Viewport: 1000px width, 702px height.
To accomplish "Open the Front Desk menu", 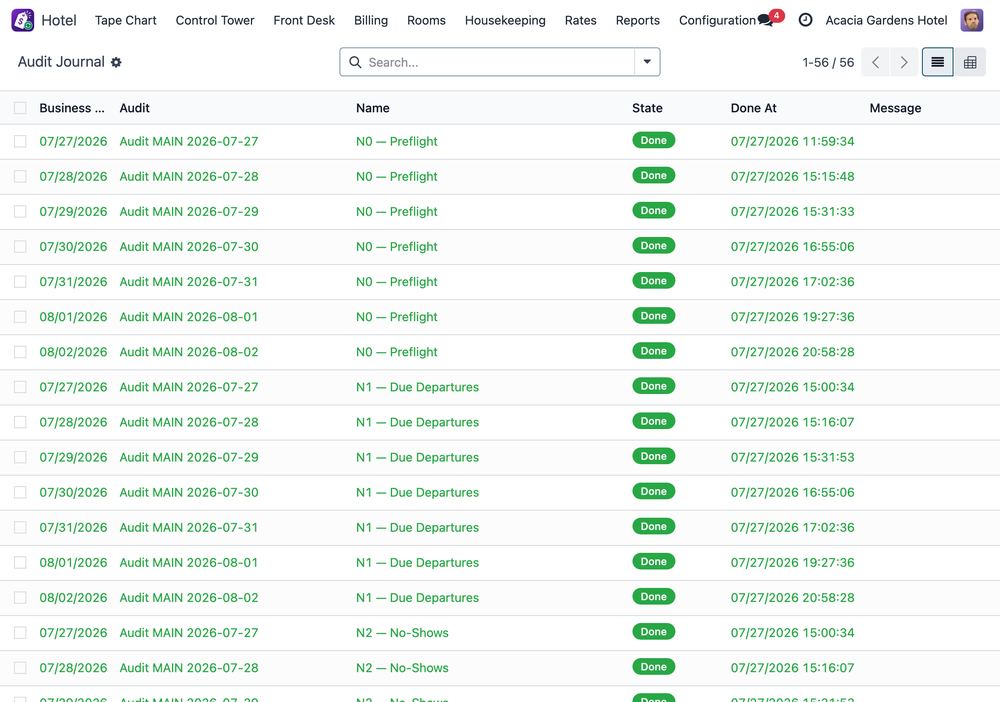I will point(304,20).
